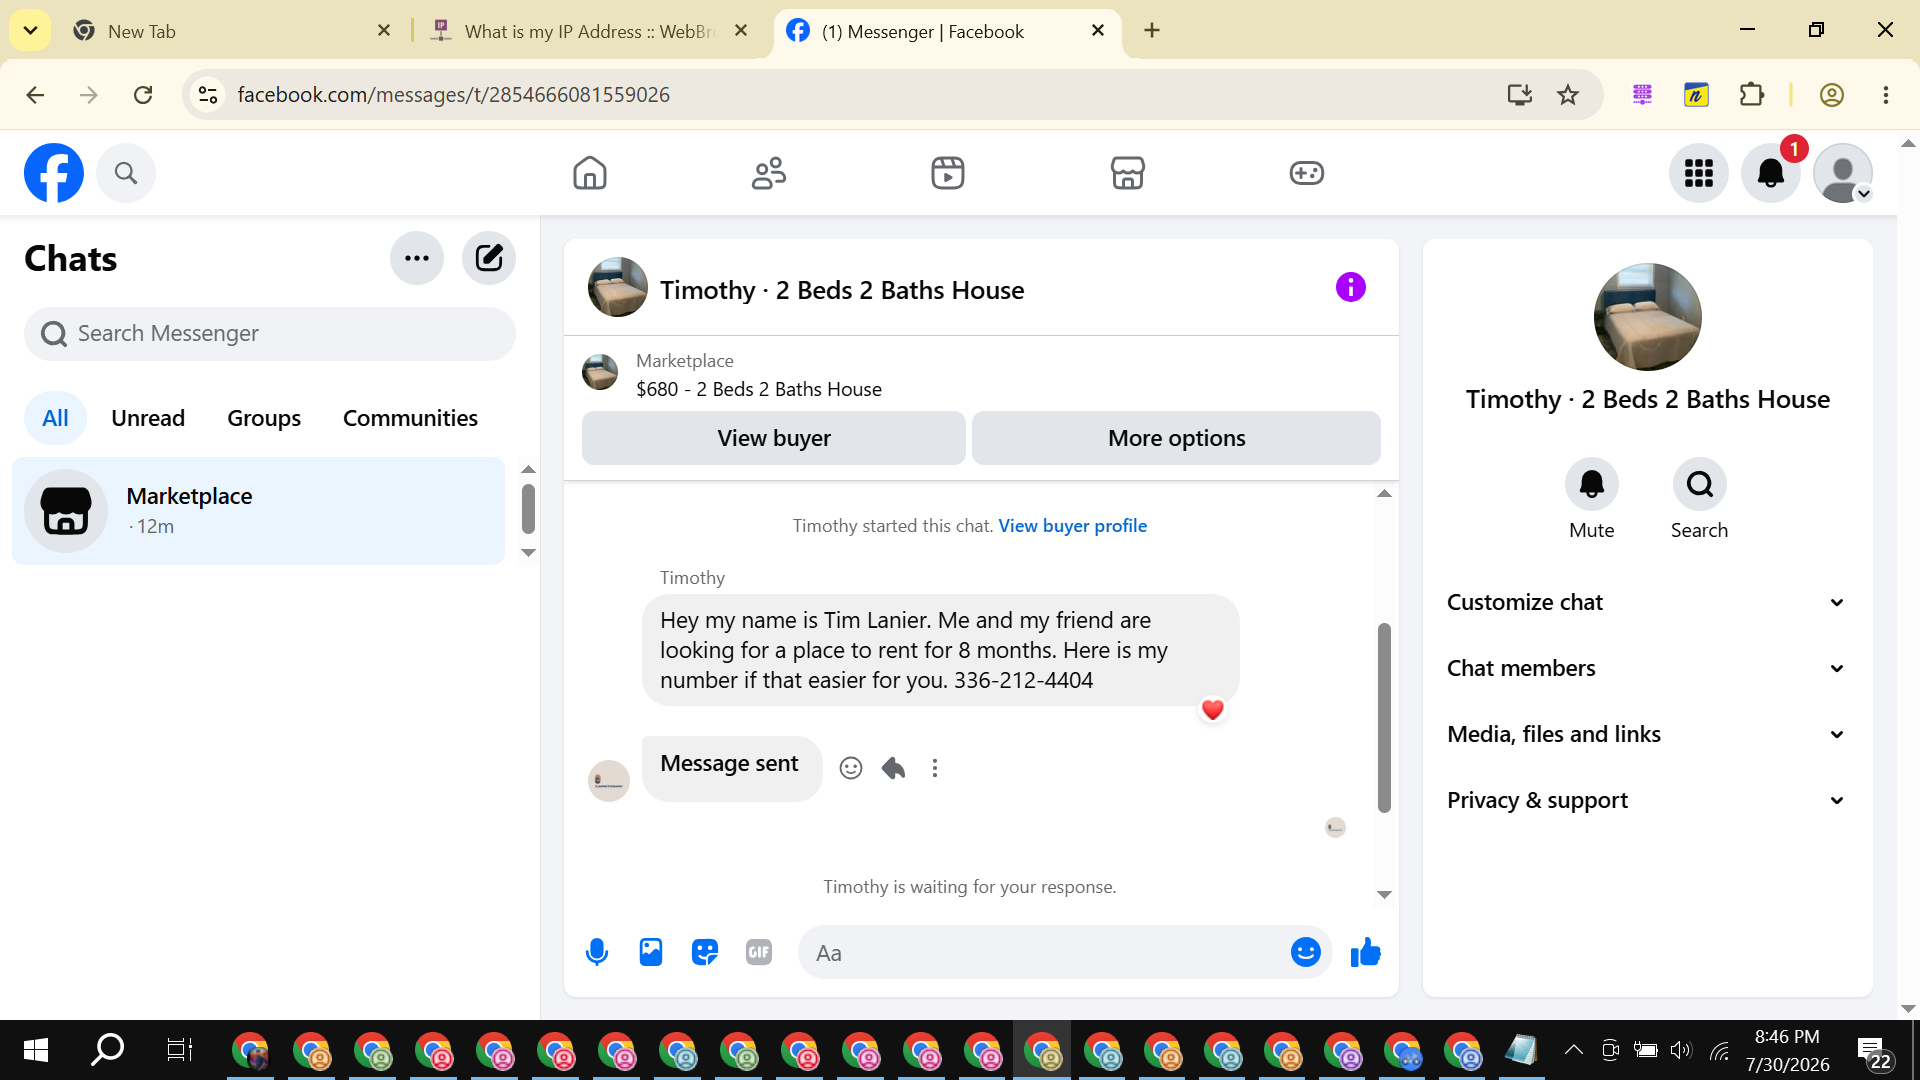Image resolution: width=1920 pixels, height=1080 pixels.
Task: Open Windows taskbar search
Action: [x=107, y=1050]
